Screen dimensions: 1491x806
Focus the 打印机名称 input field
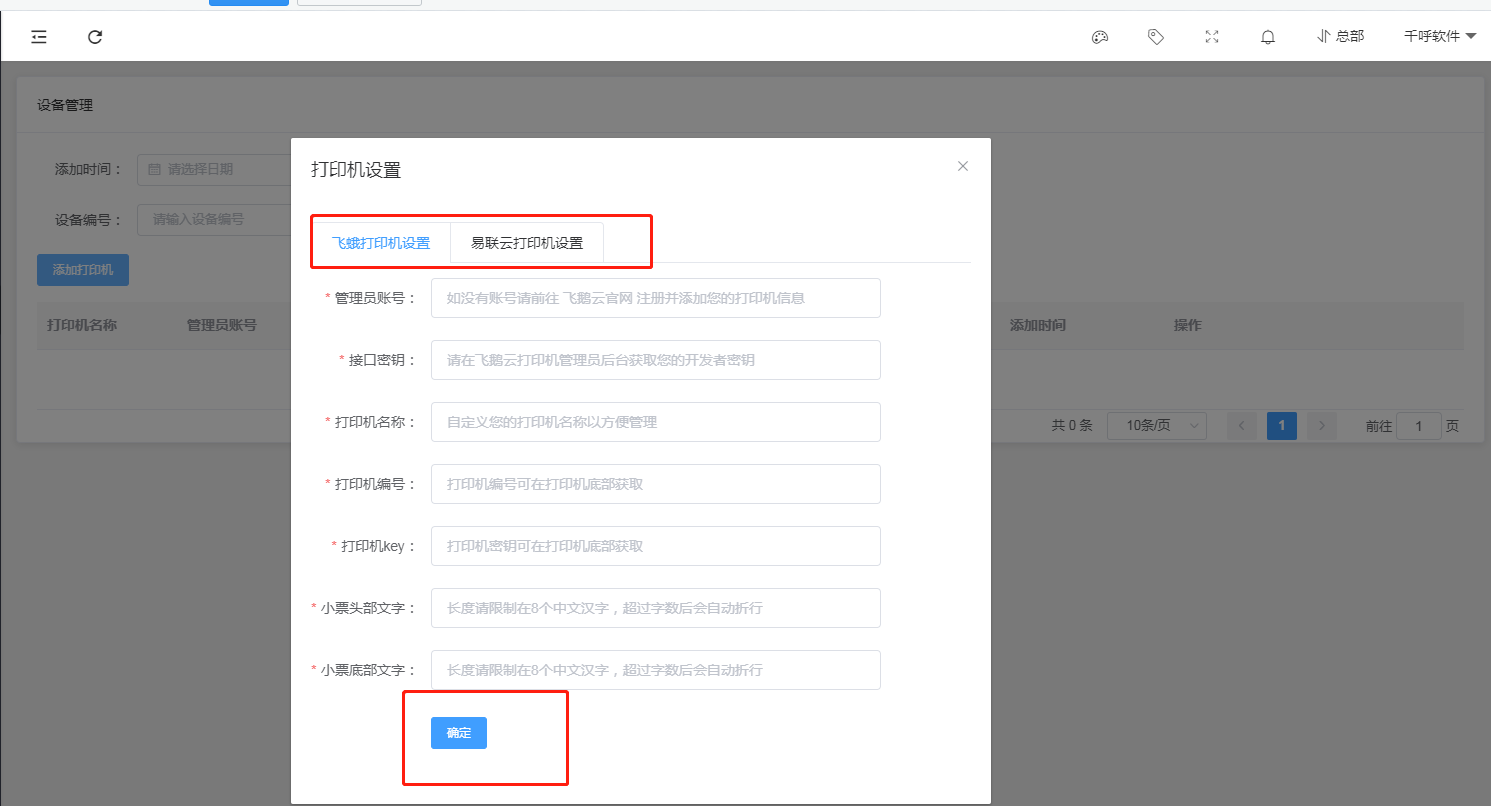click(656, 422)
